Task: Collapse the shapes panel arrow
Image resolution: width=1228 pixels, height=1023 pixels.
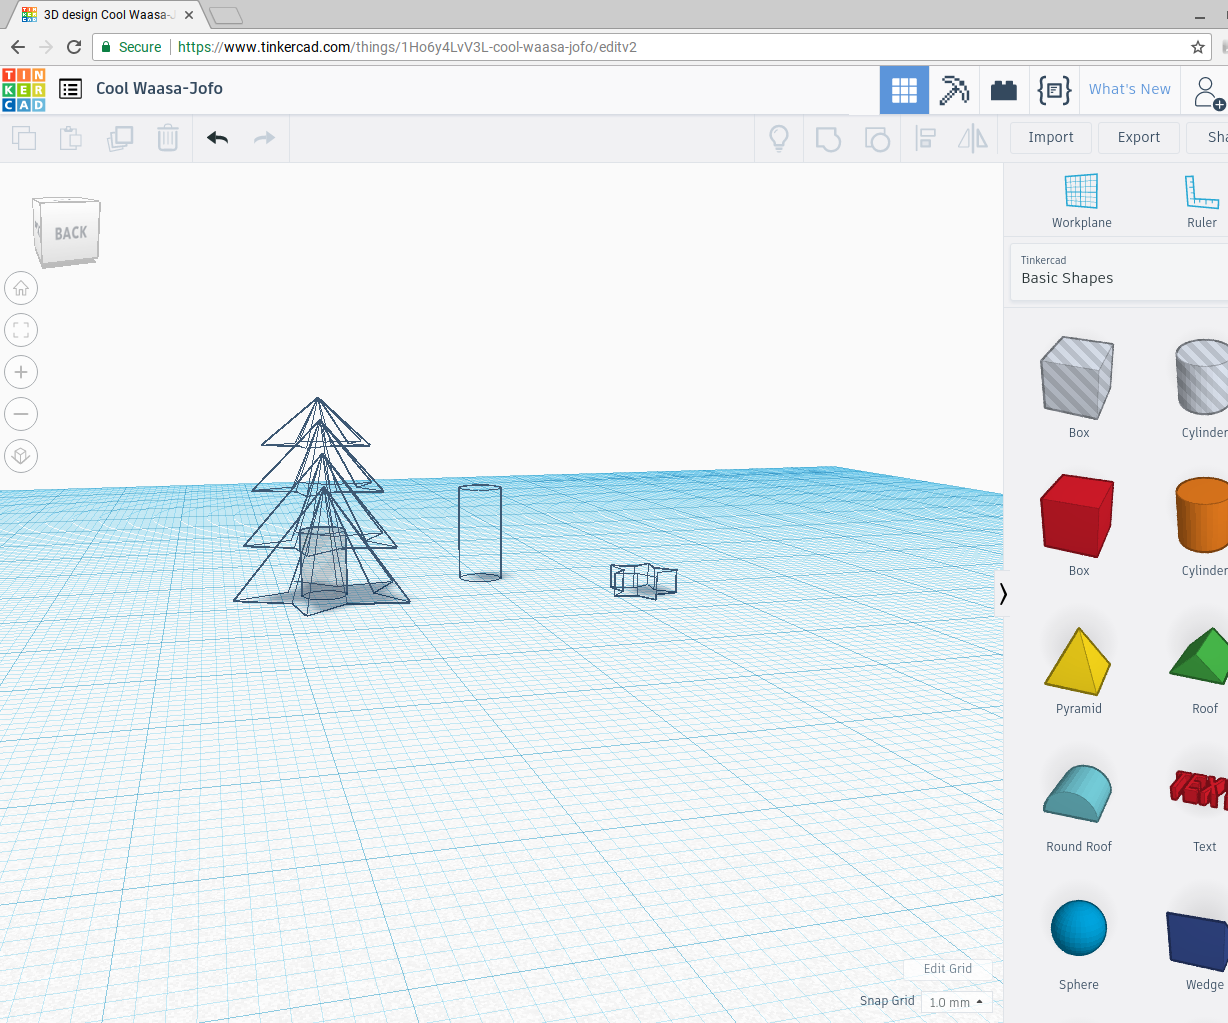Action: (1002, 593)
